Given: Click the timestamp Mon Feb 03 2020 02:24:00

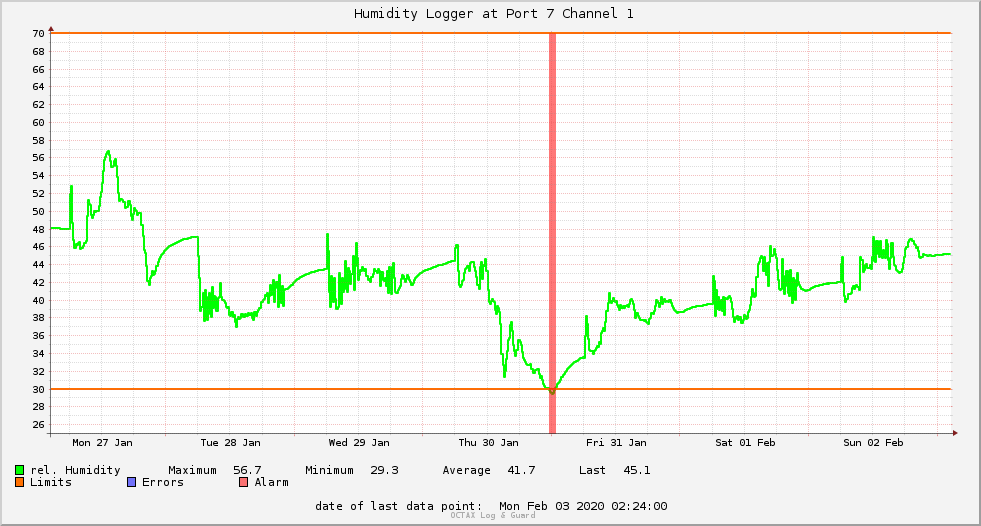Looking at the screenshot, I should point(583,506).
